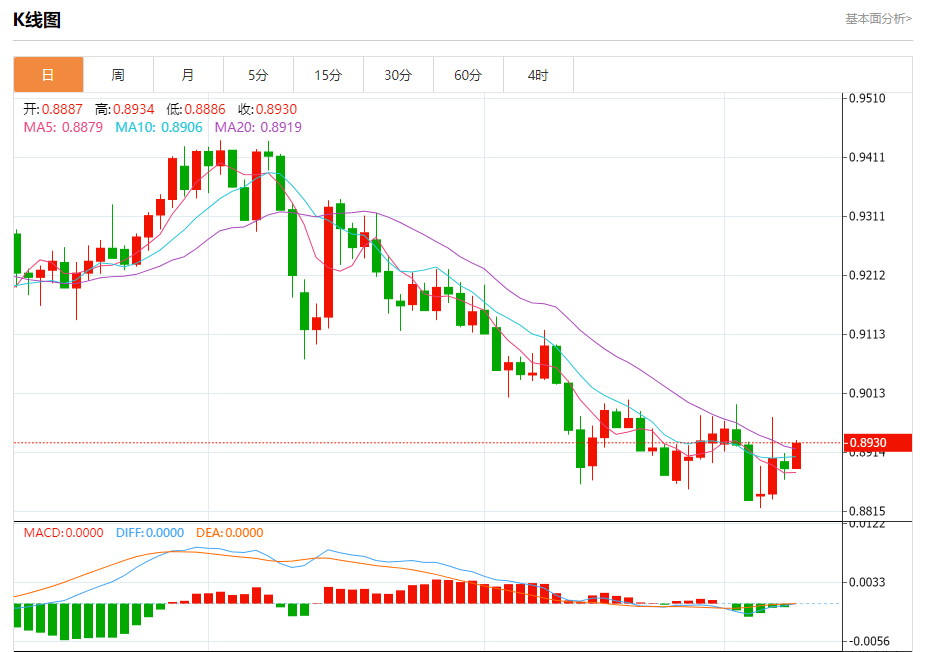Click the 0.9510 price axis label

pyautogui.click(x=867, y=98)
